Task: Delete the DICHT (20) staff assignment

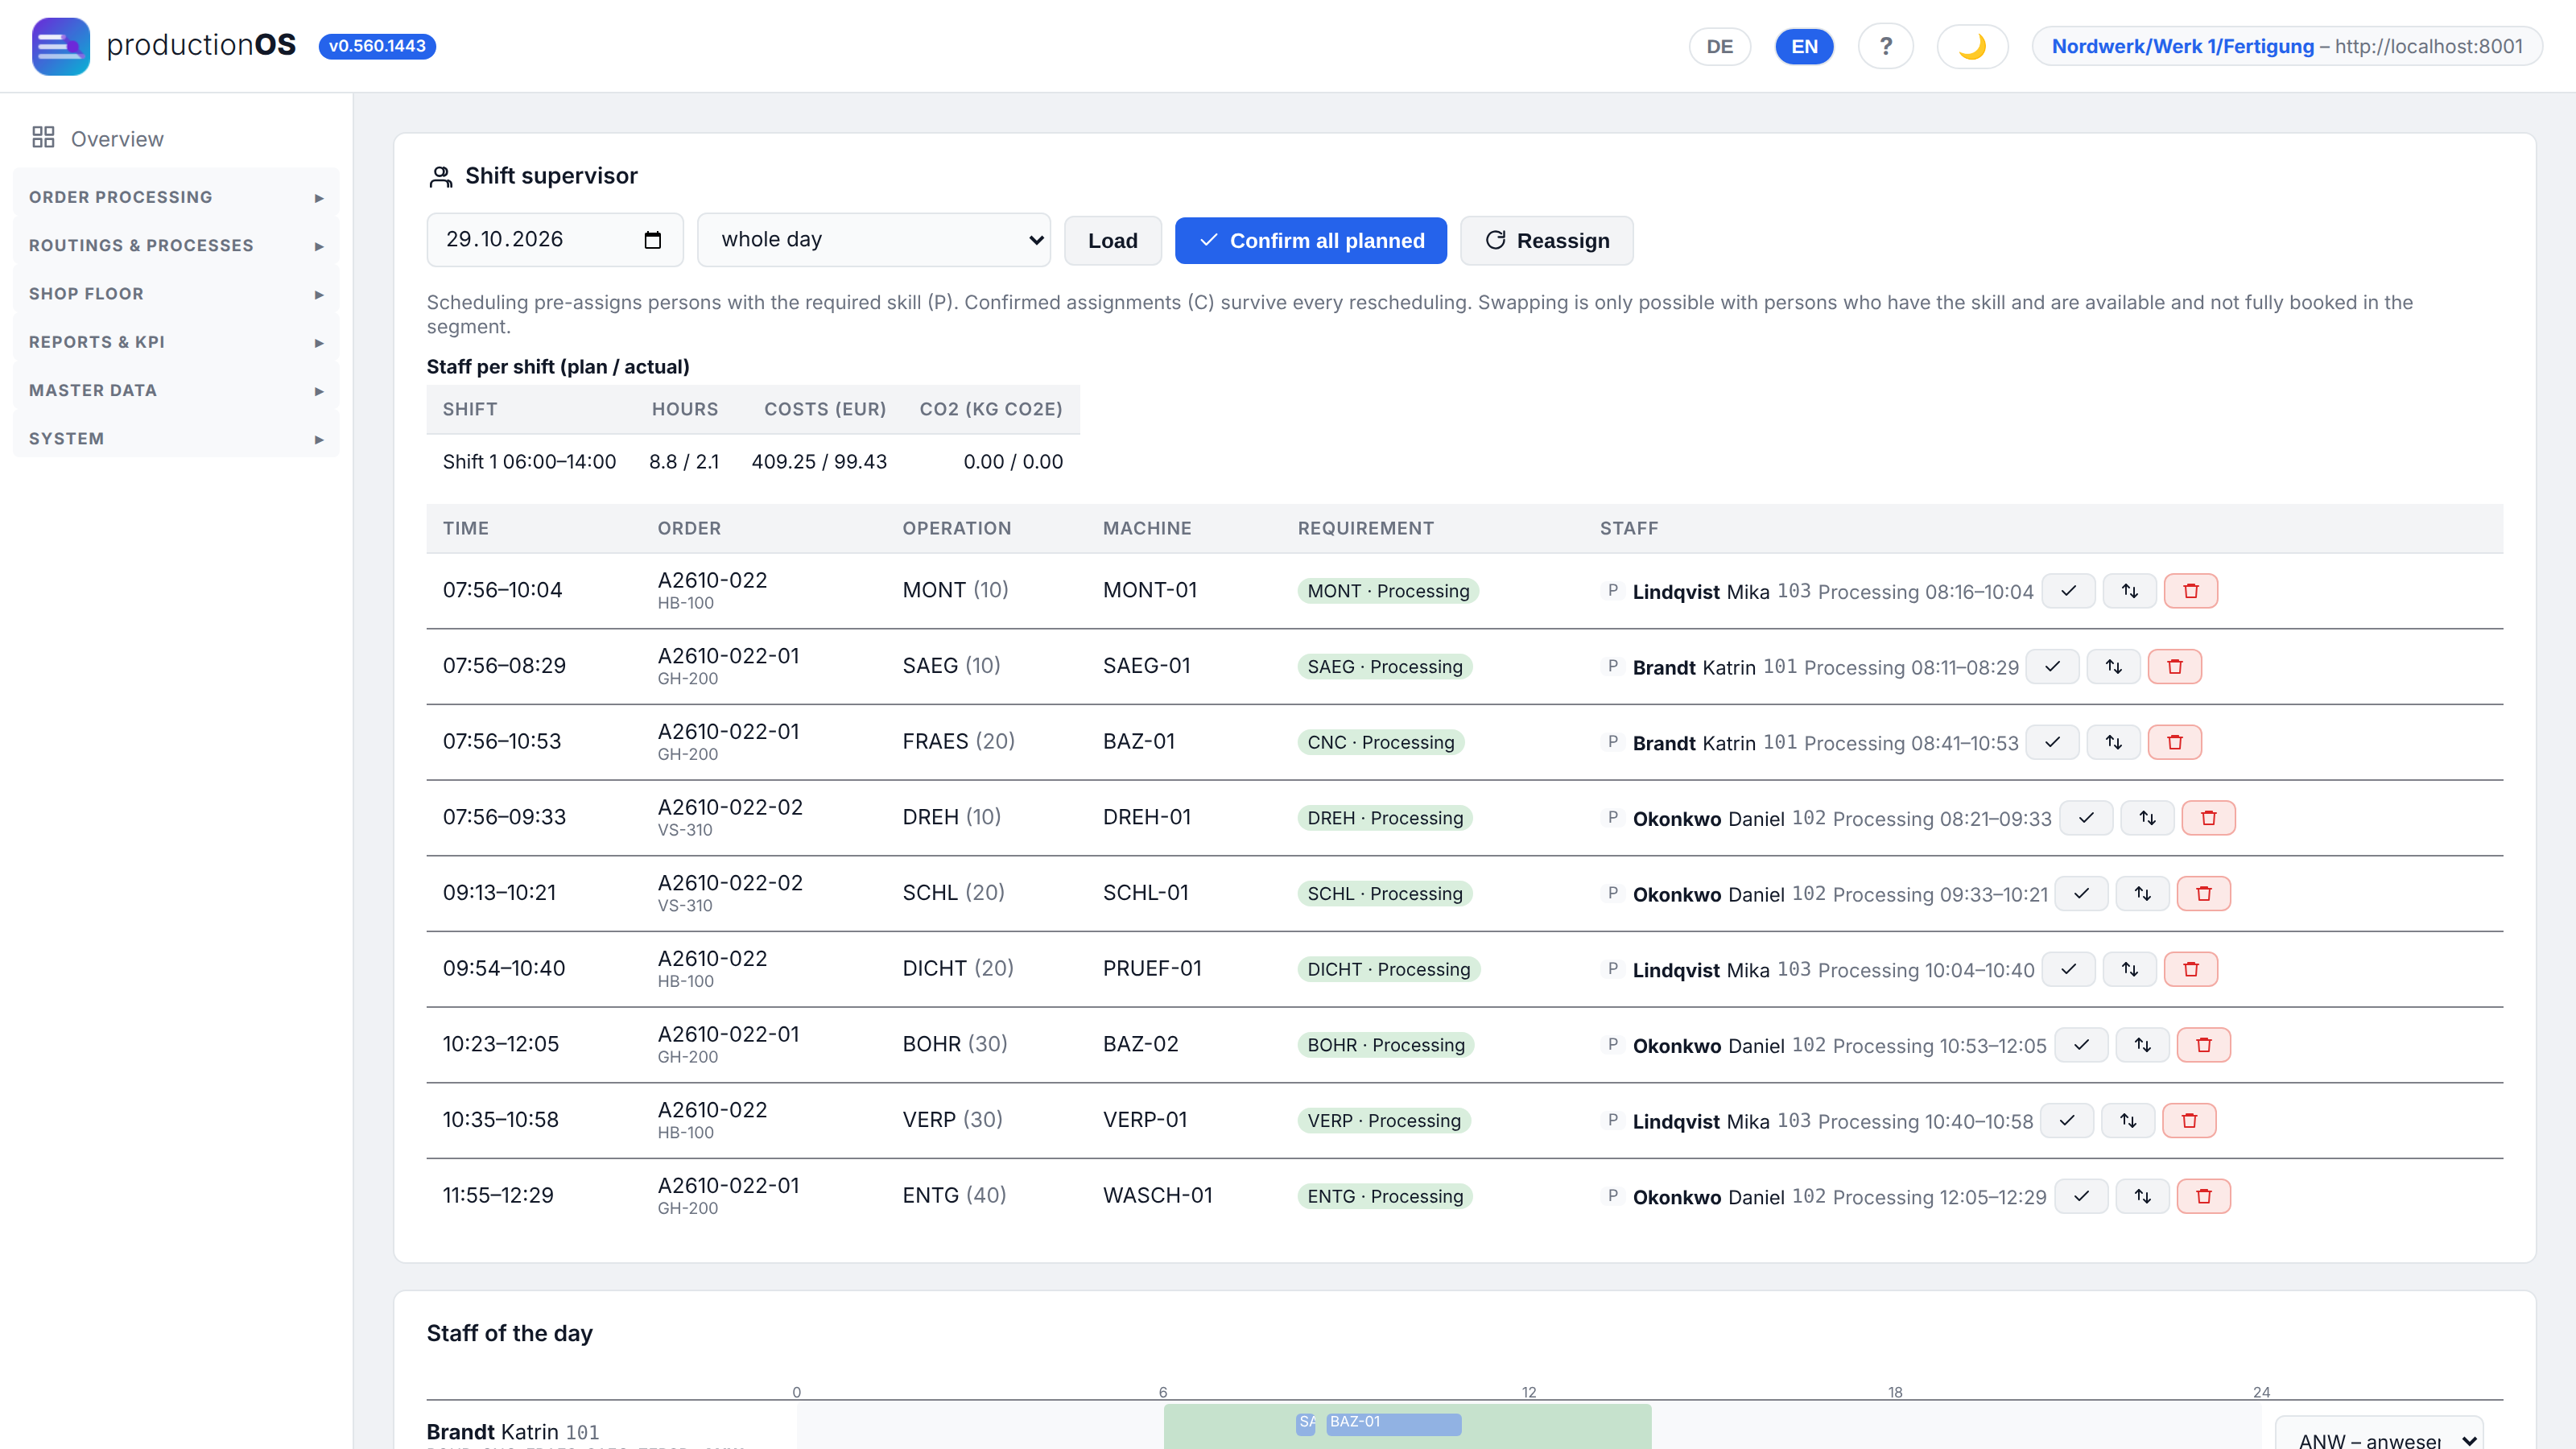Action: [2190, 969]
